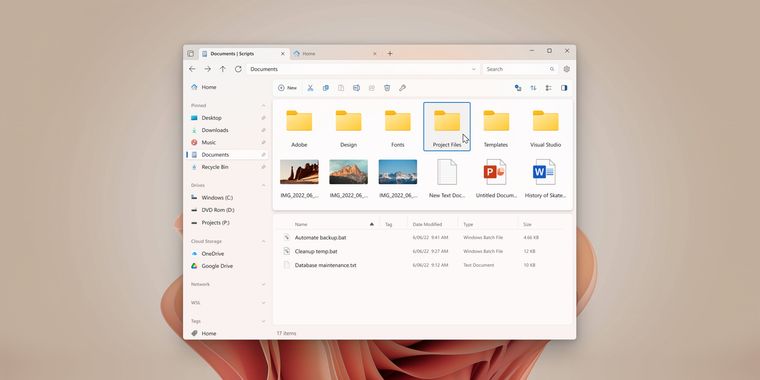Toggle Name column sort direction arrow

(372, 224)
